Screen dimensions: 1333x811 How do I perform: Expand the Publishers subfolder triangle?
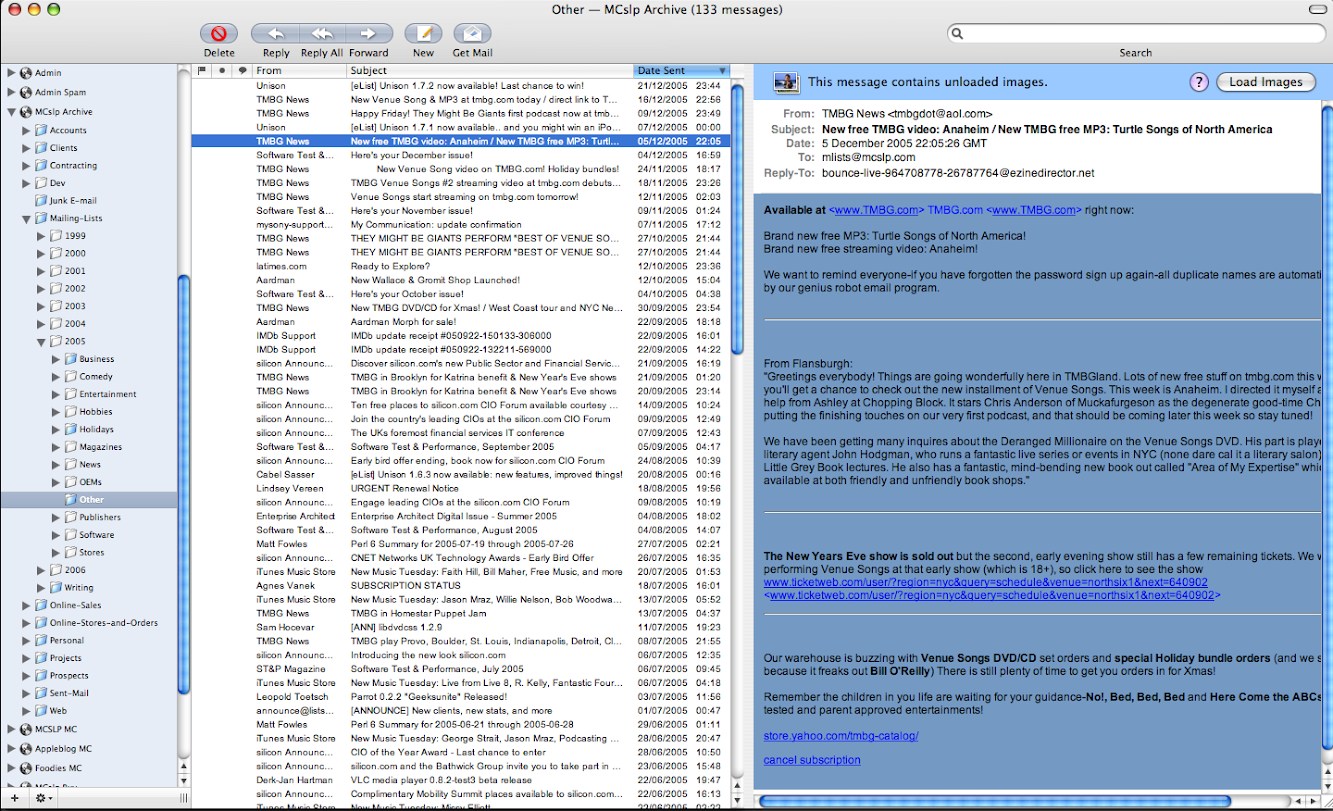coord(56,517)
